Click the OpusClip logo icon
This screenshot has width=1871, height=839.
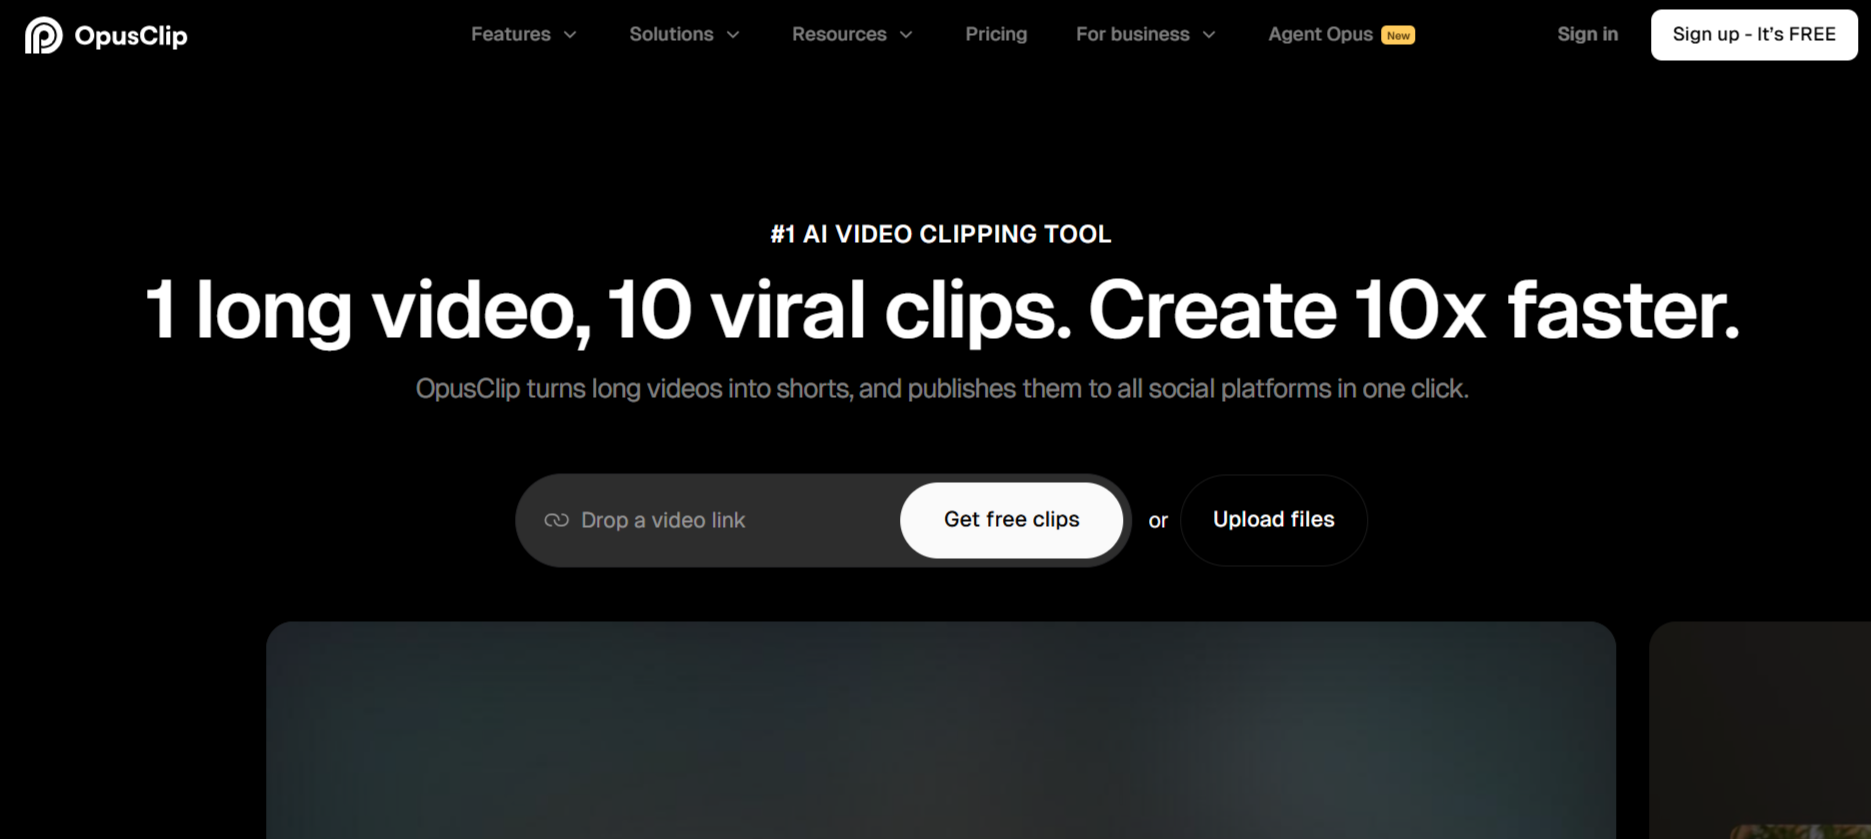[x=43, y=35]
